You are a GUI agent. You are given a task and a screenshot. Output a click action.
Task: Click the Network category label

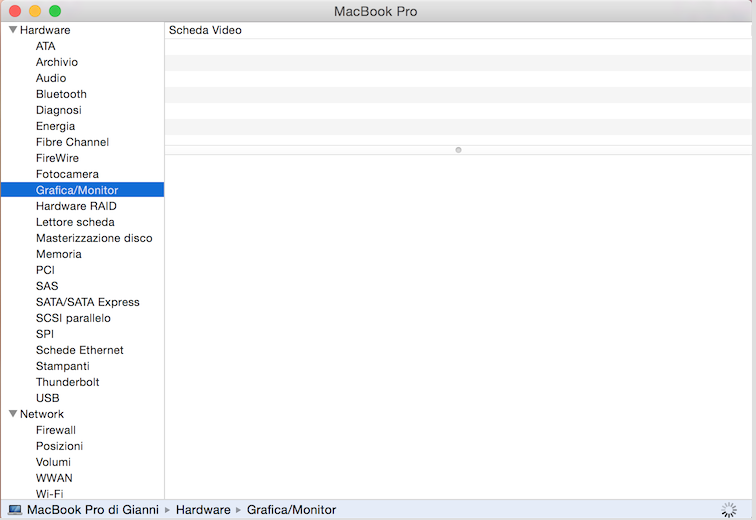(x=41, y=414)
